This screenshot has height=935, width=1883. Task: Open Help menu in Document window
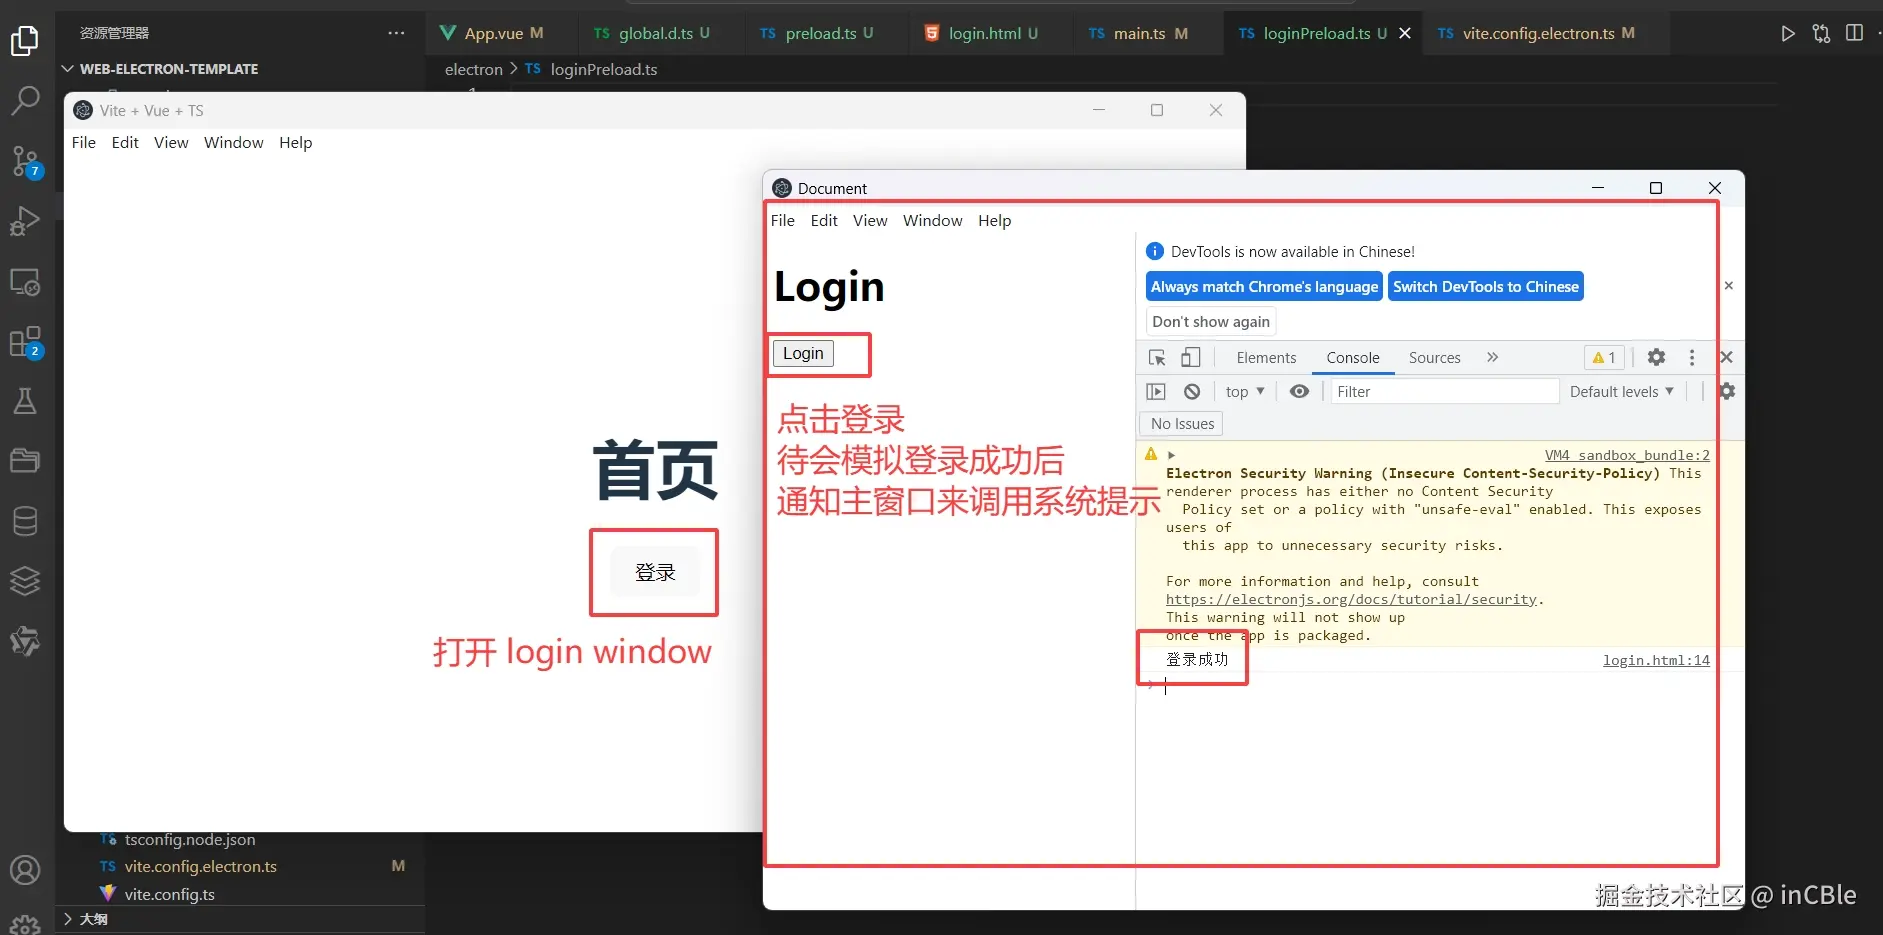click(x=994, y=220)
